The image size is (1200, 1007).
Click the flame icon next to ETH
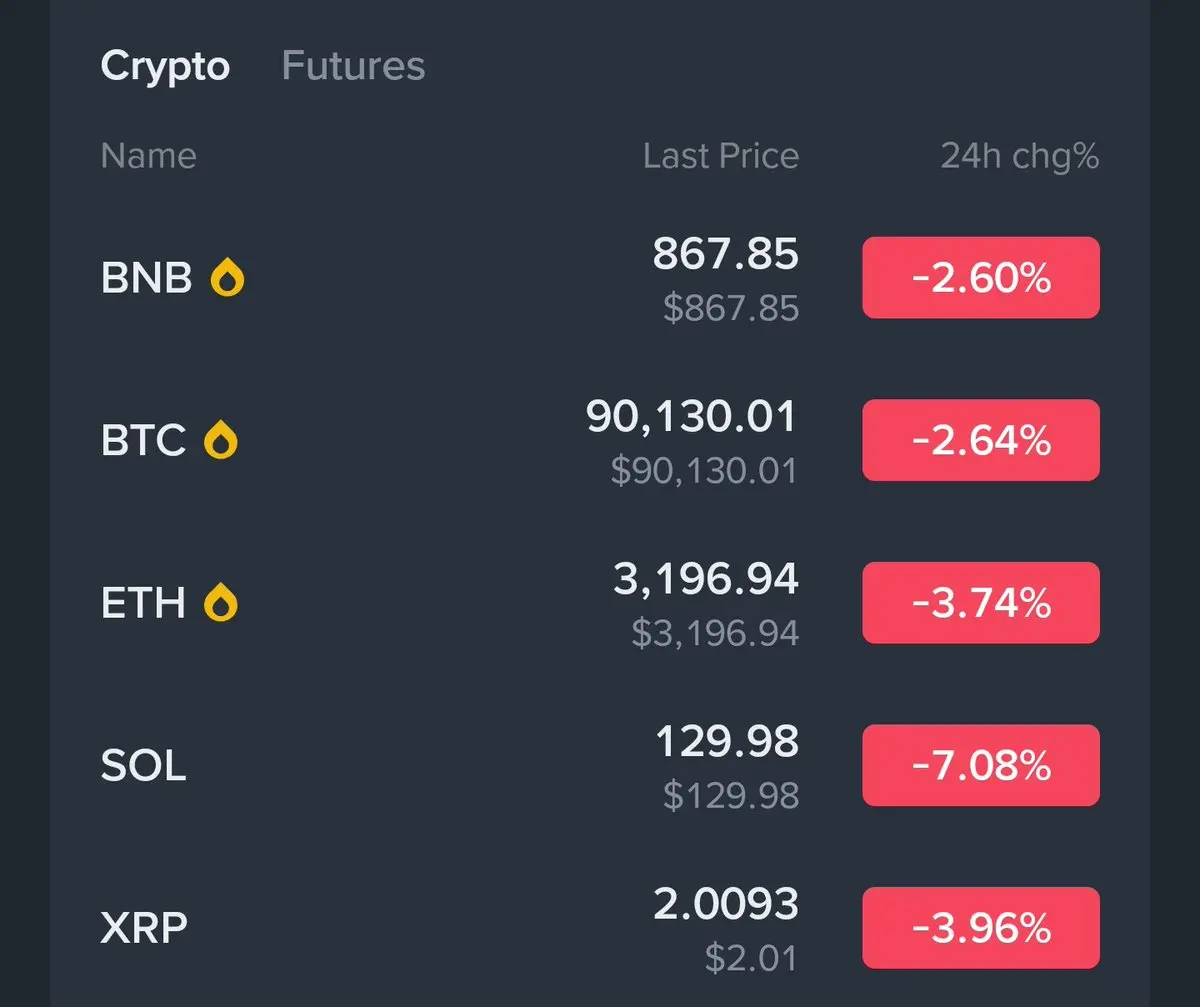click(x=221, y=603)
